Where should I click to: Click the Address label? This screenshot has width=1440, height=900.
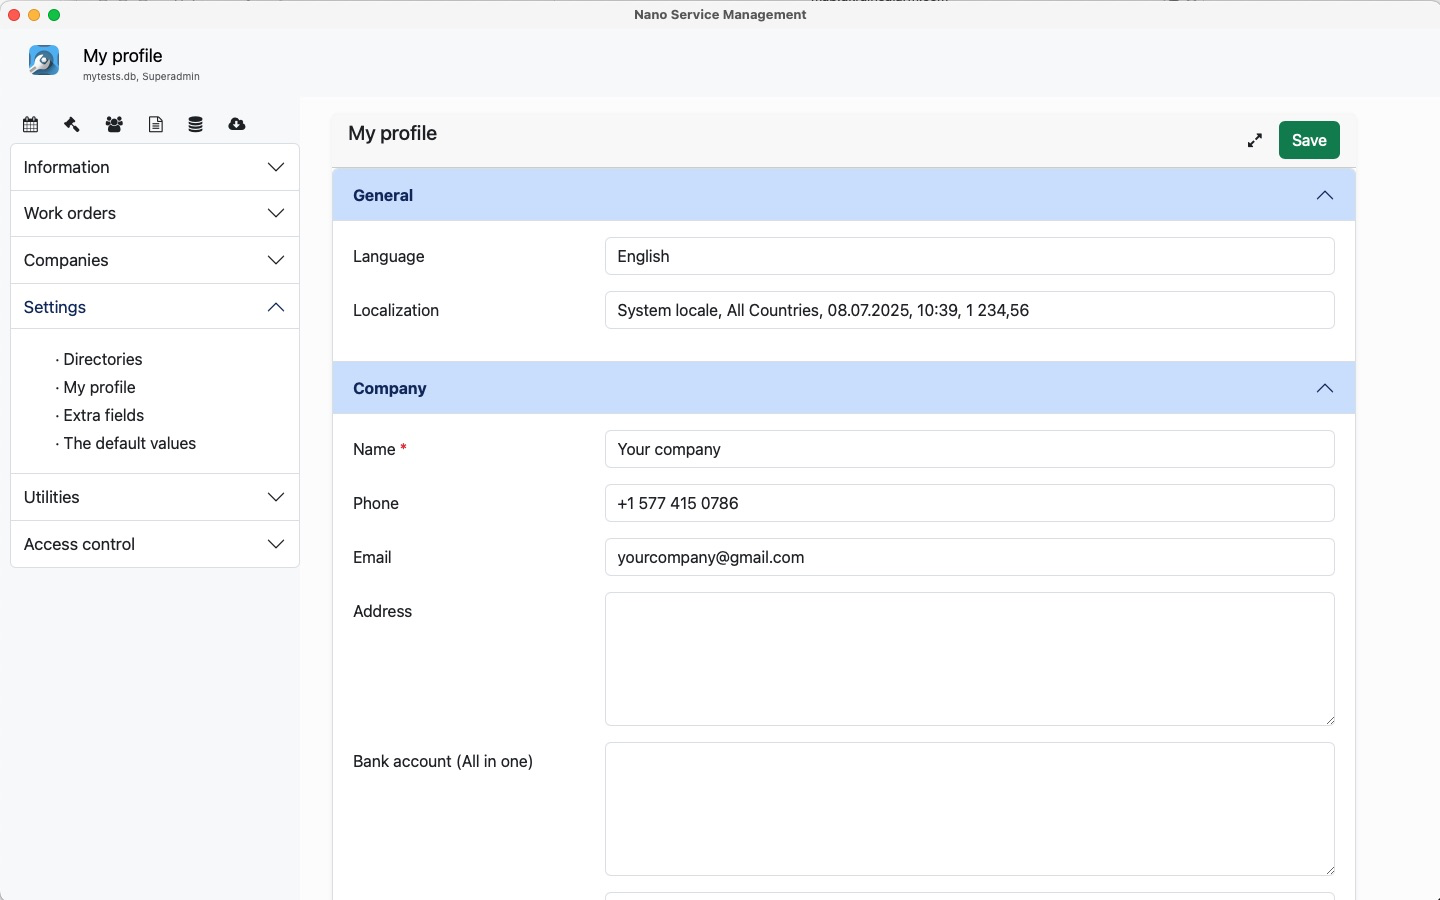click(383, 612)
